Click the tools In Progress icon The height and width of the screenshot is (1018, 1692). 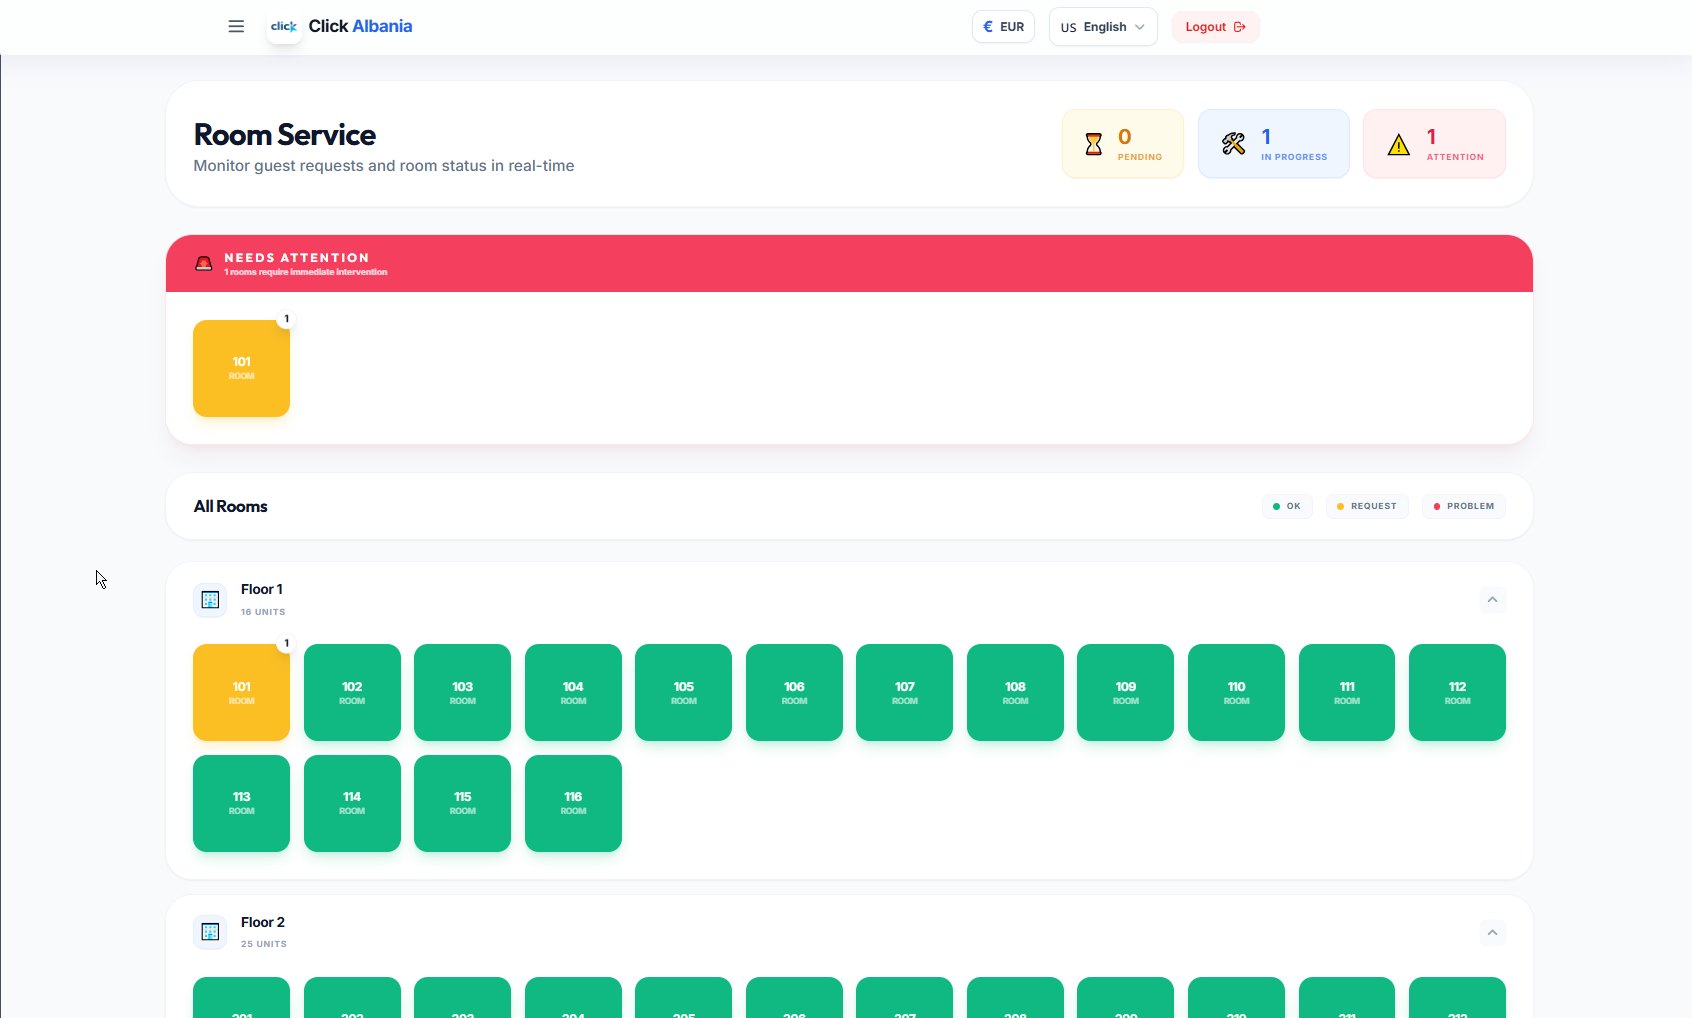(1233, 144)
